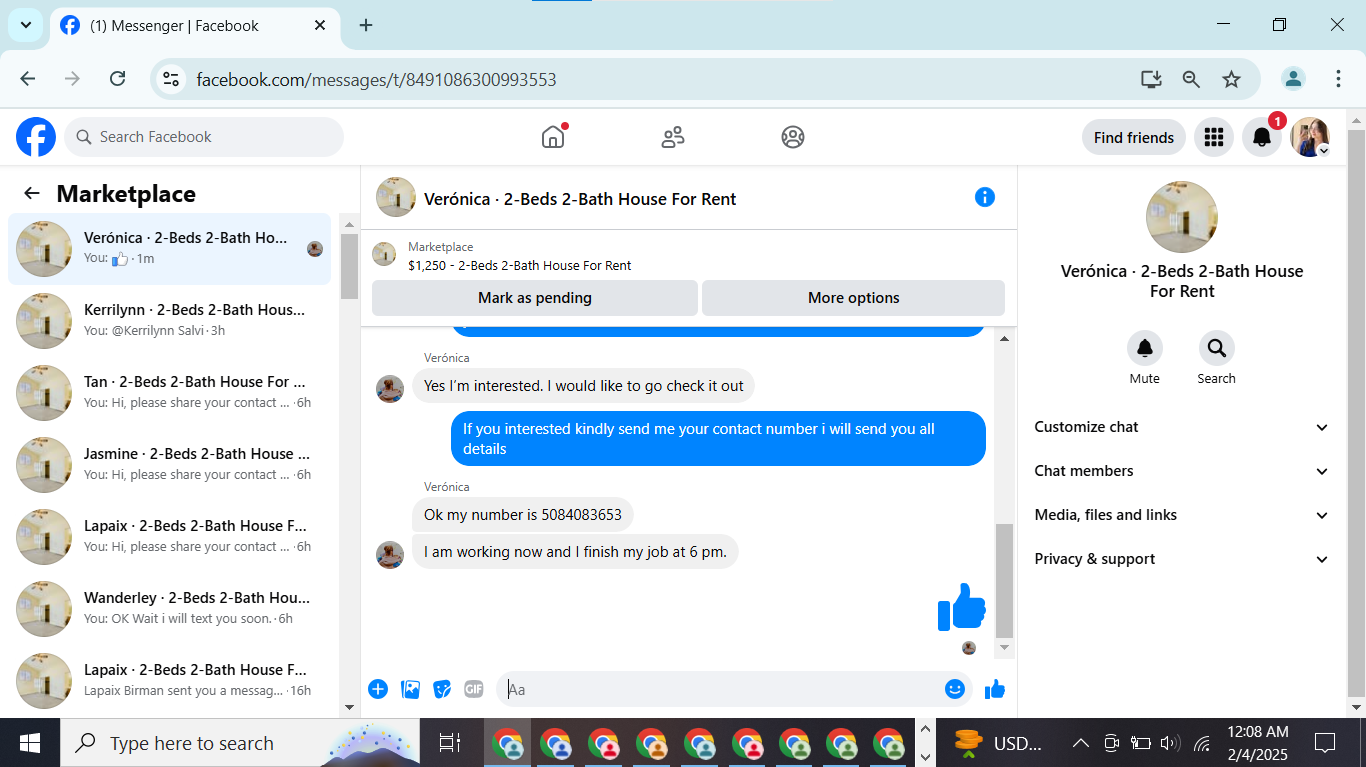Open Wanderley conversation in chat list
The width and height of the screenshot is (1366, 767).
coord(170,609)
